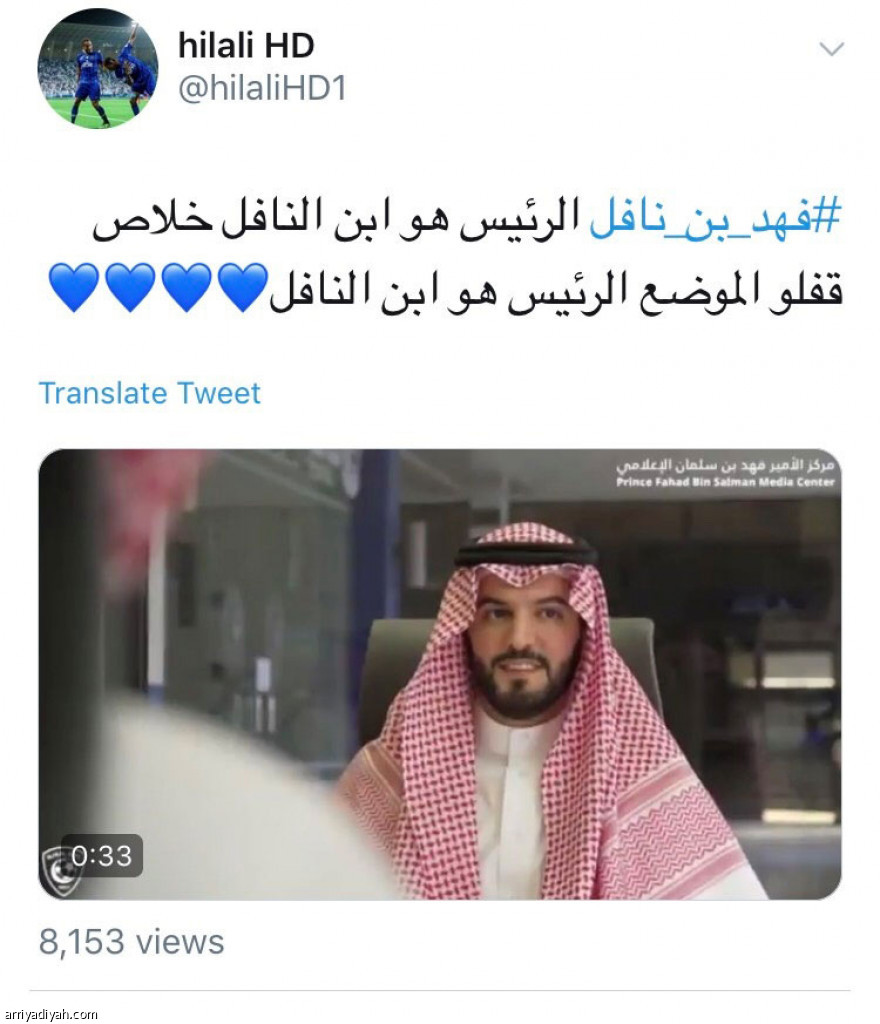880x1024 pixels.
Task: Play the embedded video of the man
Action: coord(440,674)
